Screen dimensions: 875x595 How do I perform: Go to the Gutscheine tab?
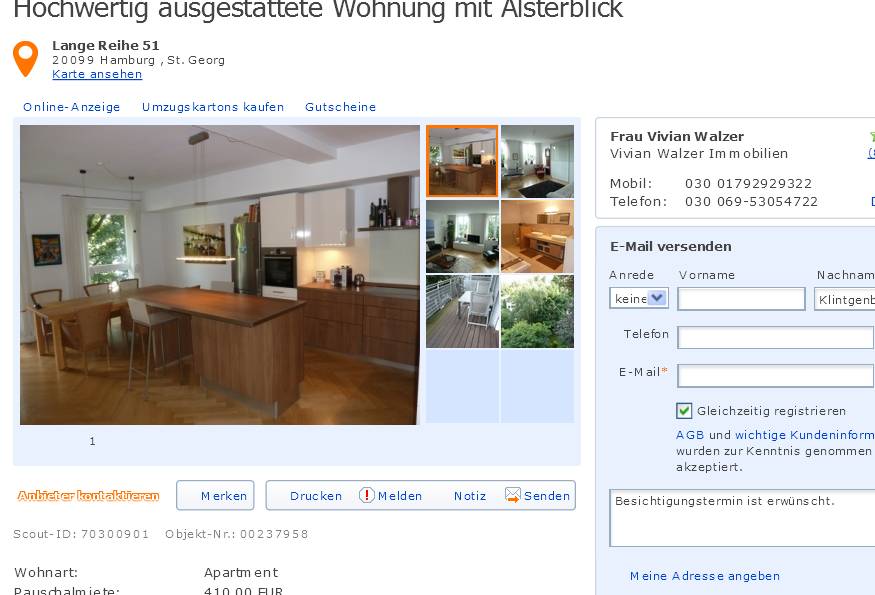pyautogui.click(x=340, y=107)
